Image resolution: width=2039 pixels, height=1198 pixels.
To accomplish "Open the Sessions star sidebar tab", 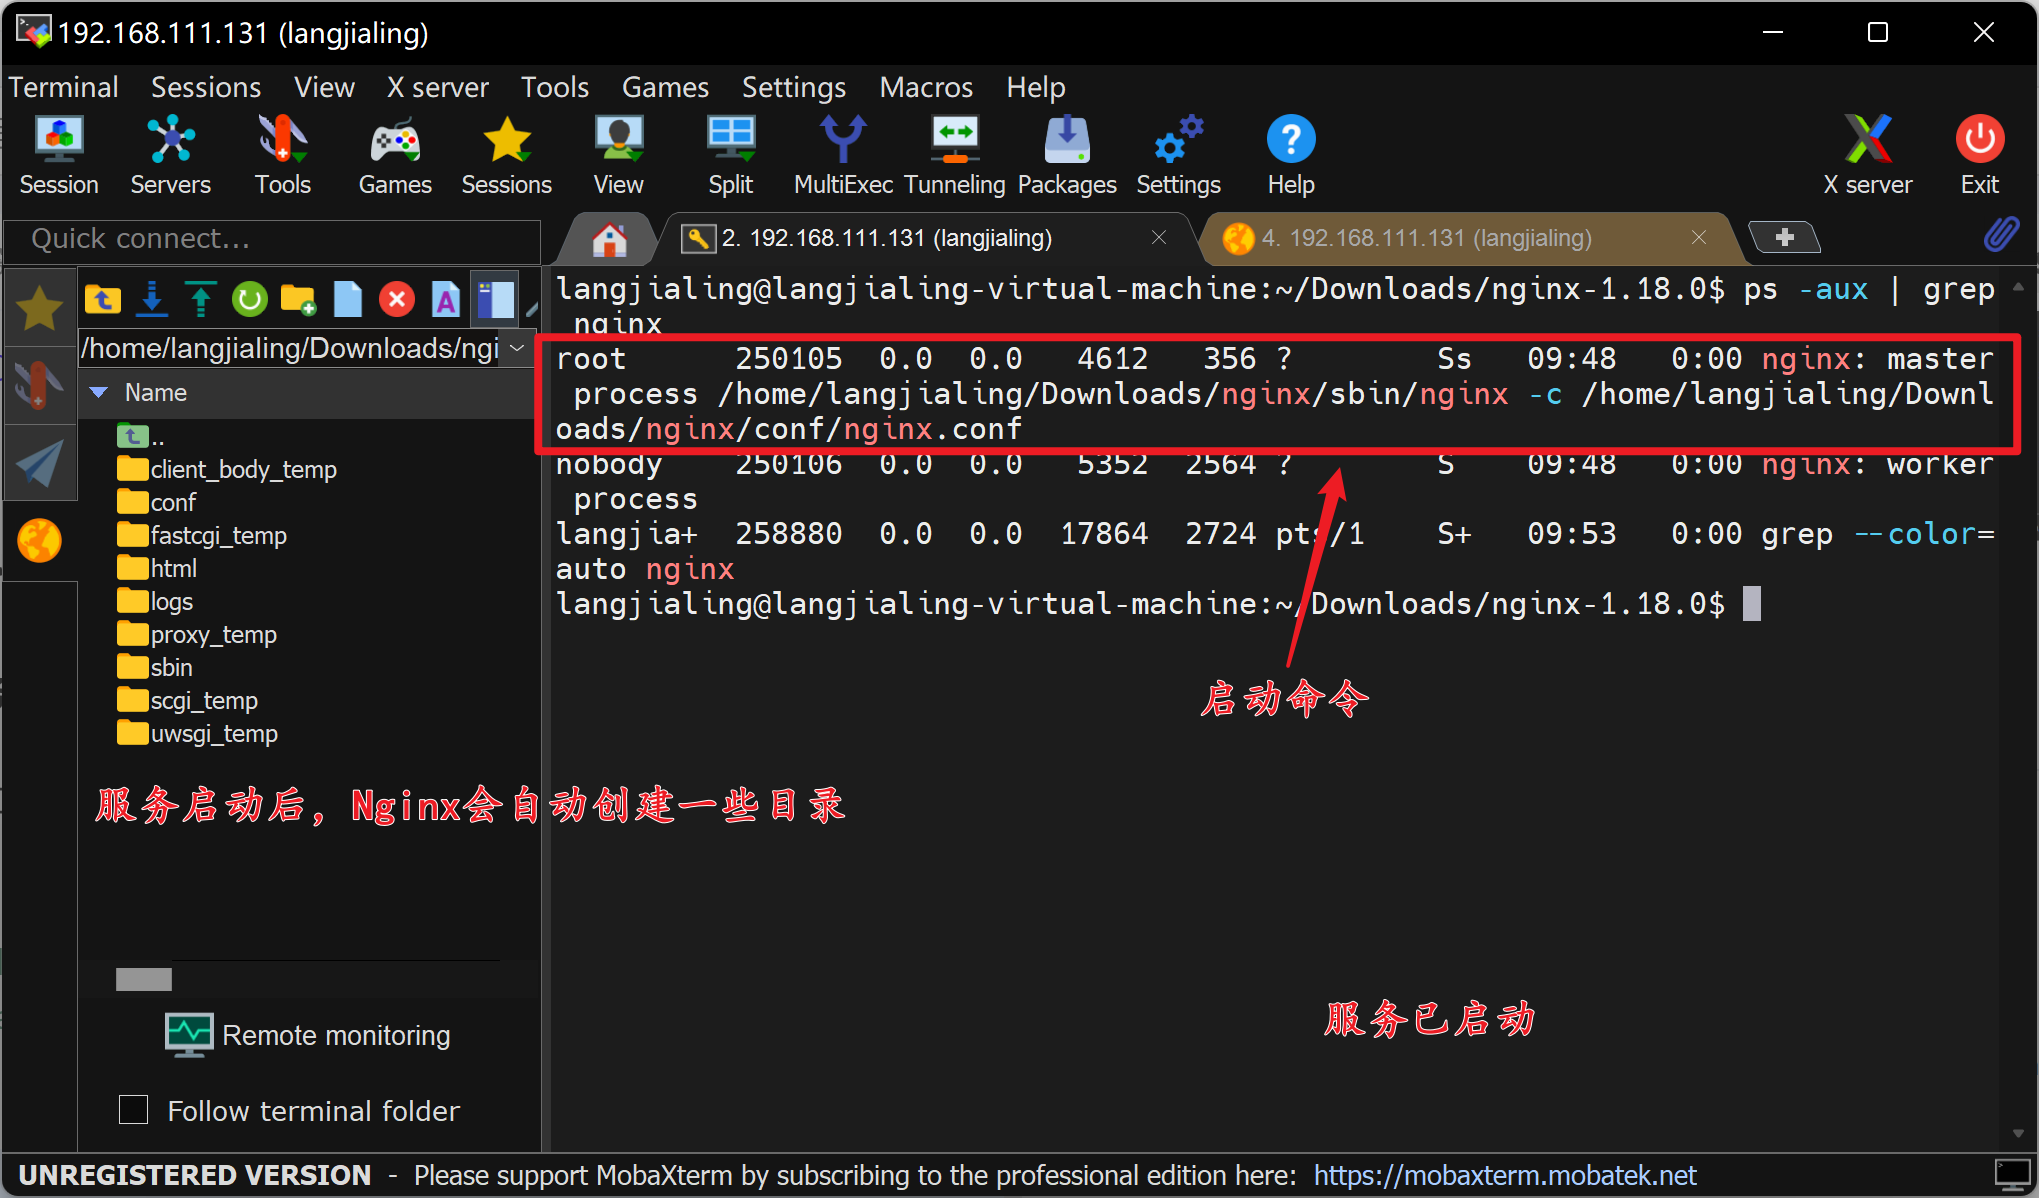I will click(40, 308).
